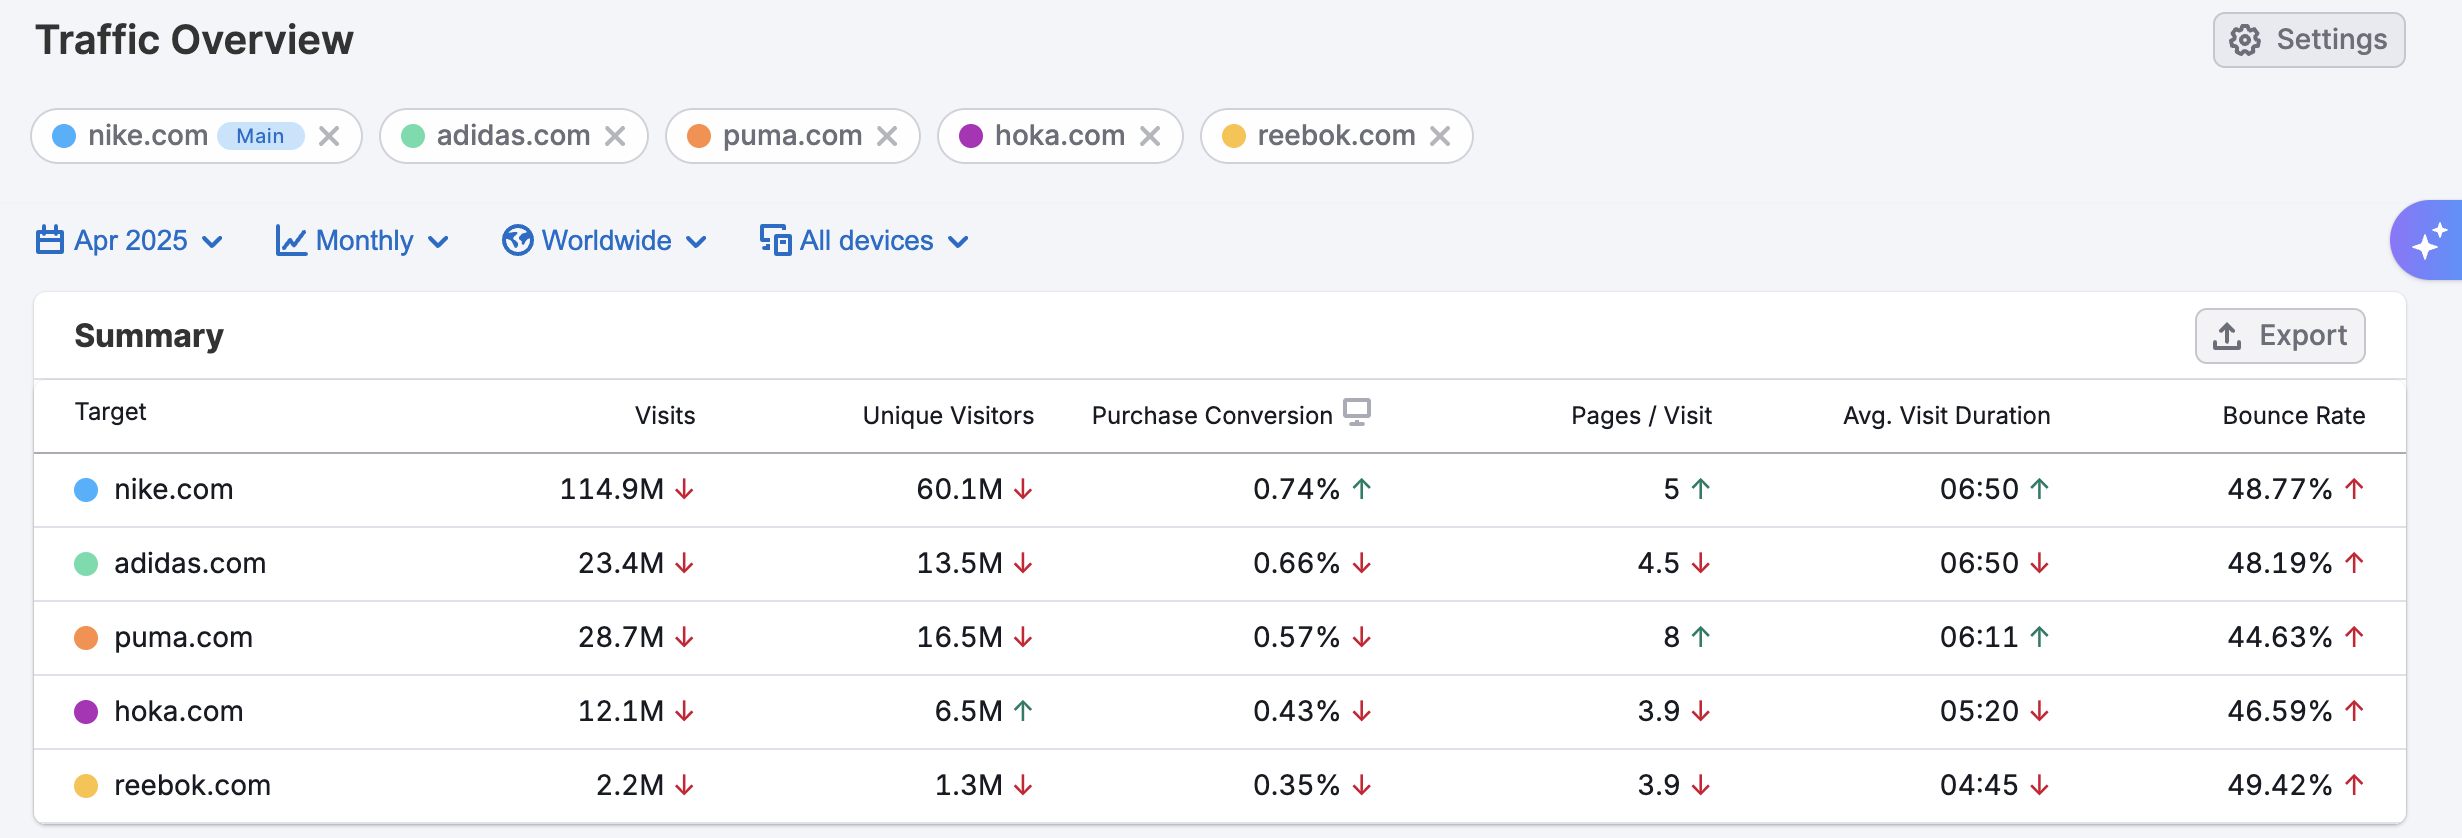
Task: Remove adidas.com from the comparison
Action: coord(615,136)
